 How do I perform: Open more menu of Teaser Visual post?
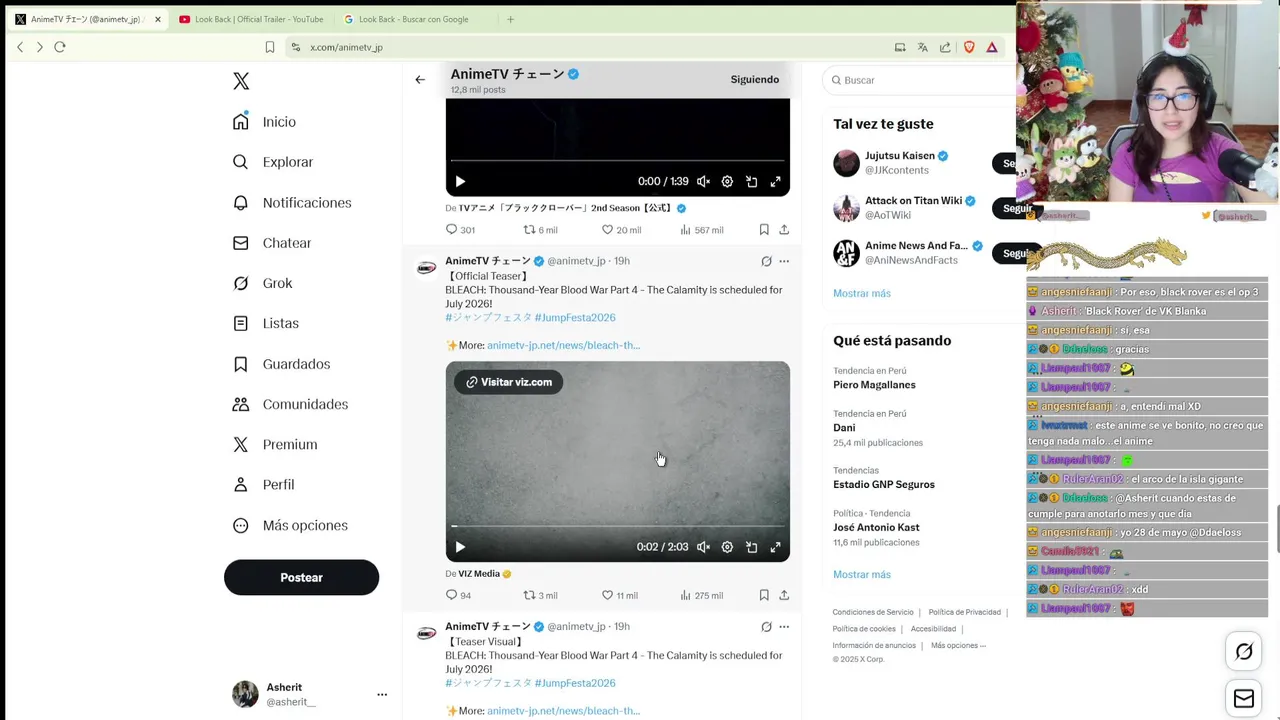[x=784, y=627]
